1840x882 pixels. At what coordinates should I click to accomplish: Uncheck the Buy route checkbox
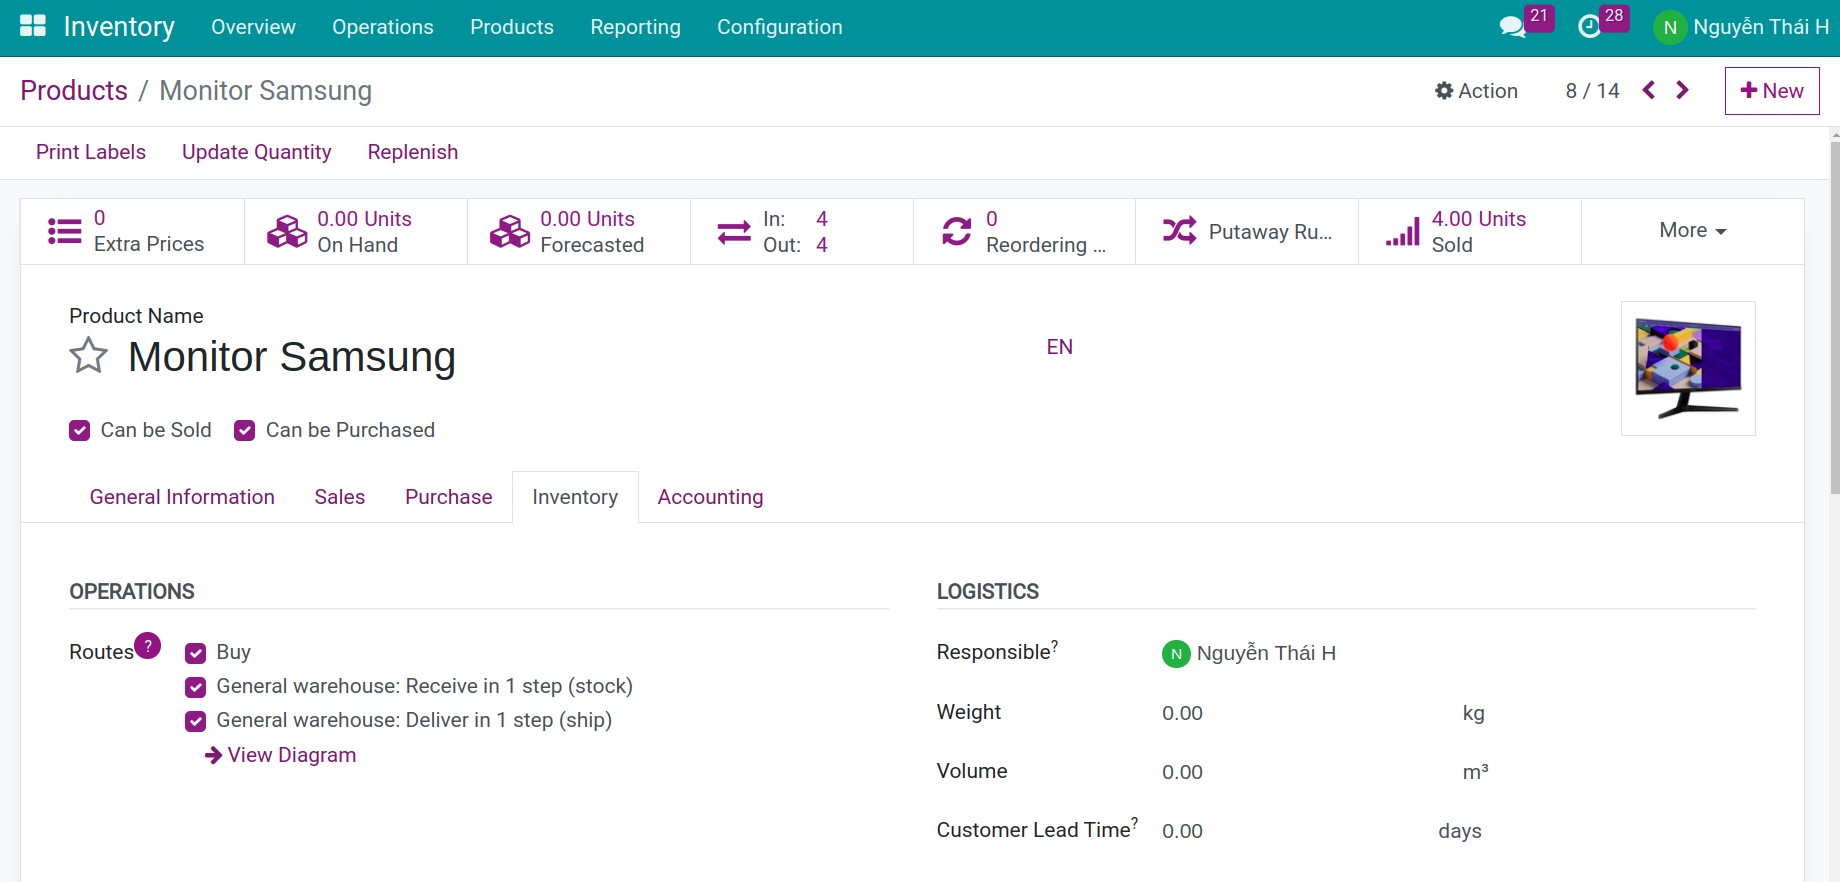click(196, 654)
